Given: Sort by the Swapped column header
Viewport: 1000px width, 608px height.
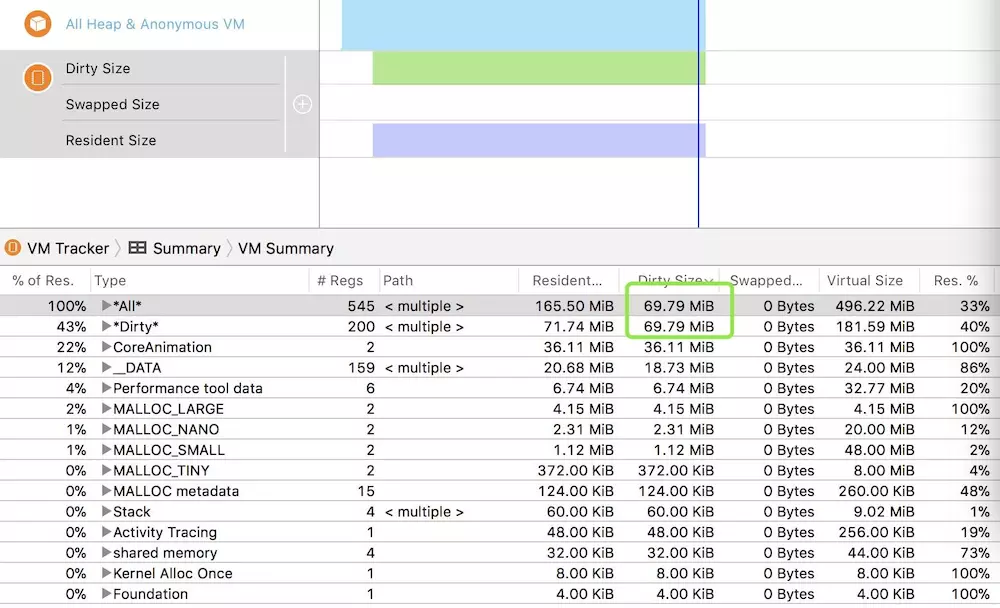Looking at the screenshot, I should pos(768,281).
